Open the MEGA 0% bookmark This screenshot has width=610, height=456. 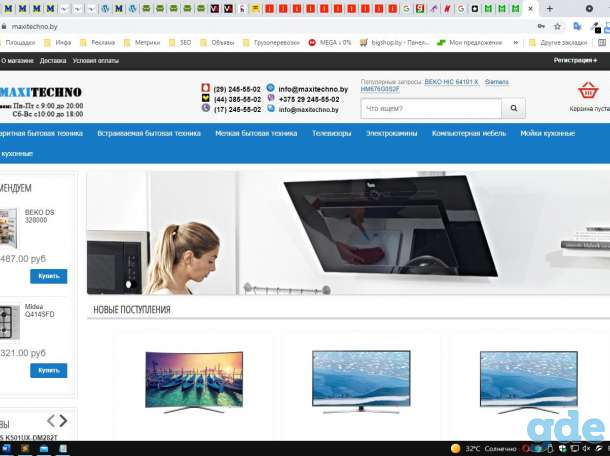[x=330, y=42]
